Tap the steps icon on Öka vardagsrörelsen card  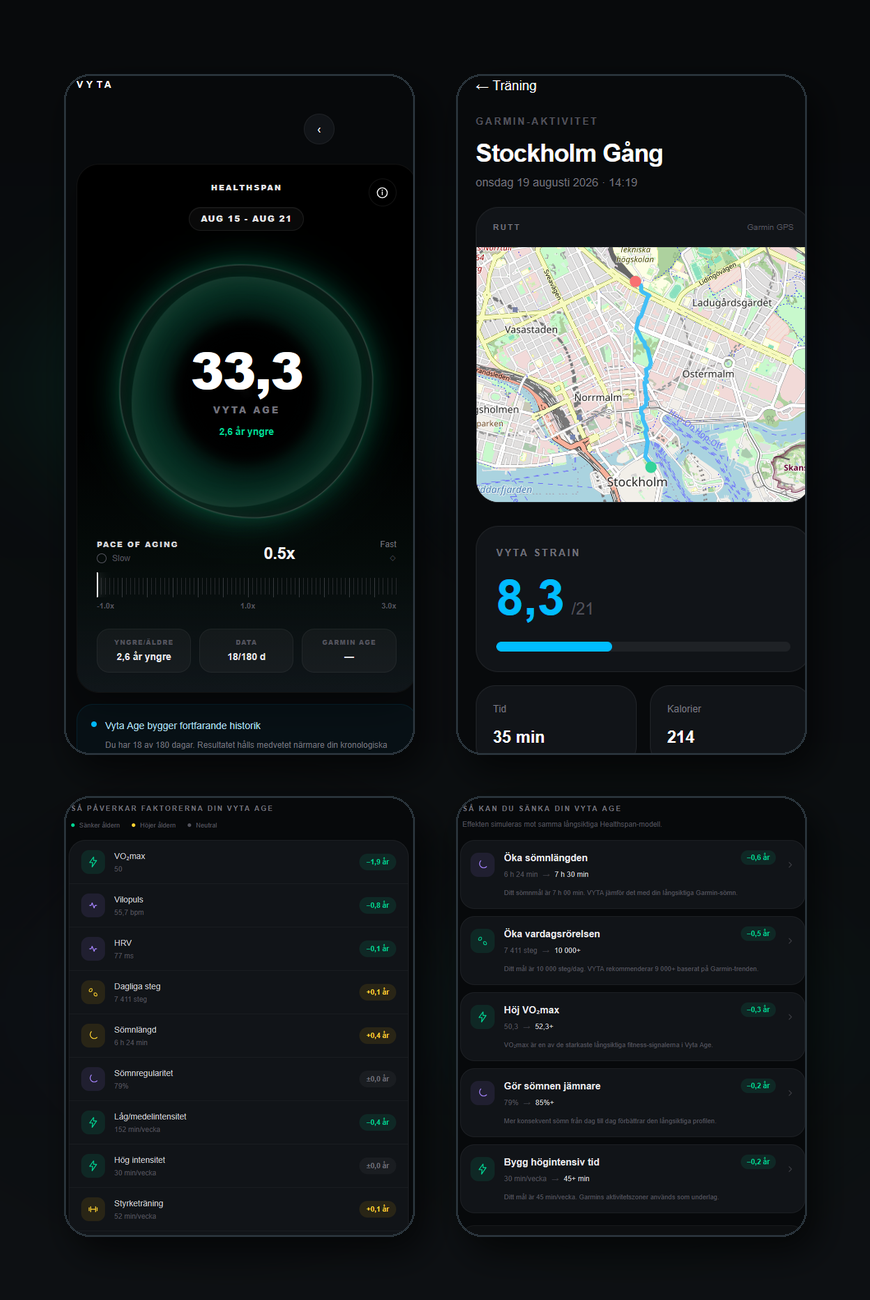pos(483,941)
